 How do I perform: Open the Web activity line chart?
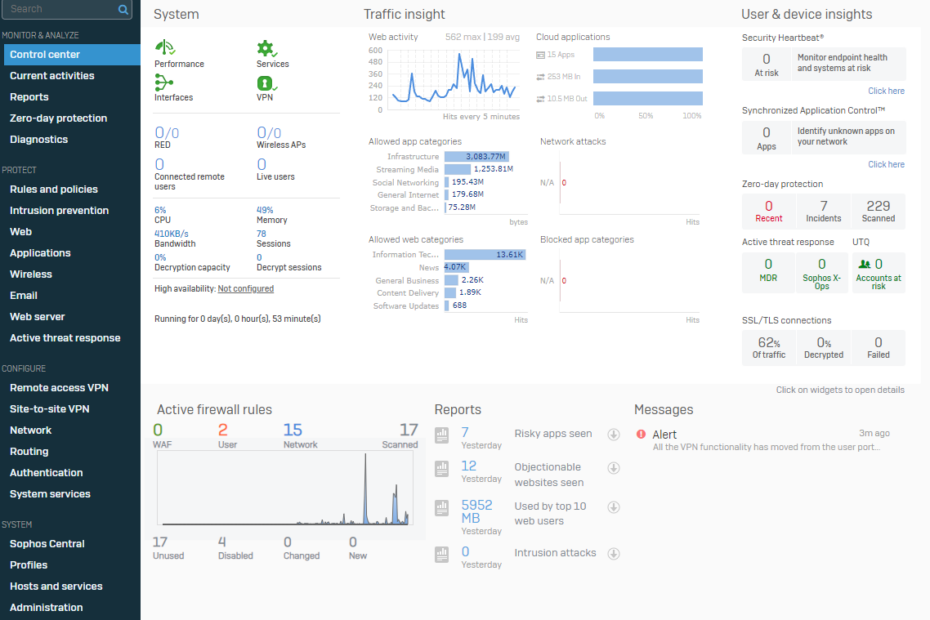click(x=454, y=79)
